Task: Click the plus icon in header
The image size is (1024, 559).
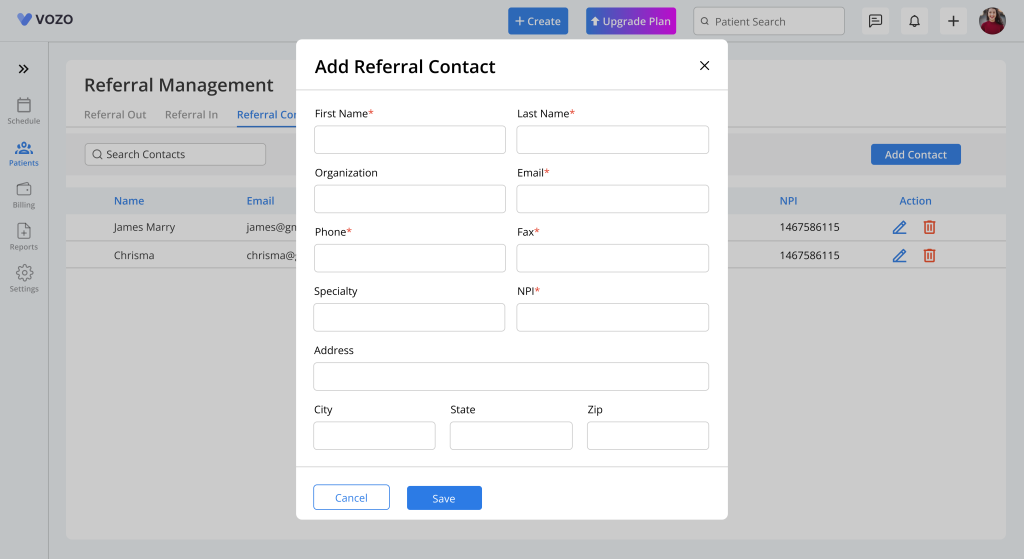Action: click(953, 21)
